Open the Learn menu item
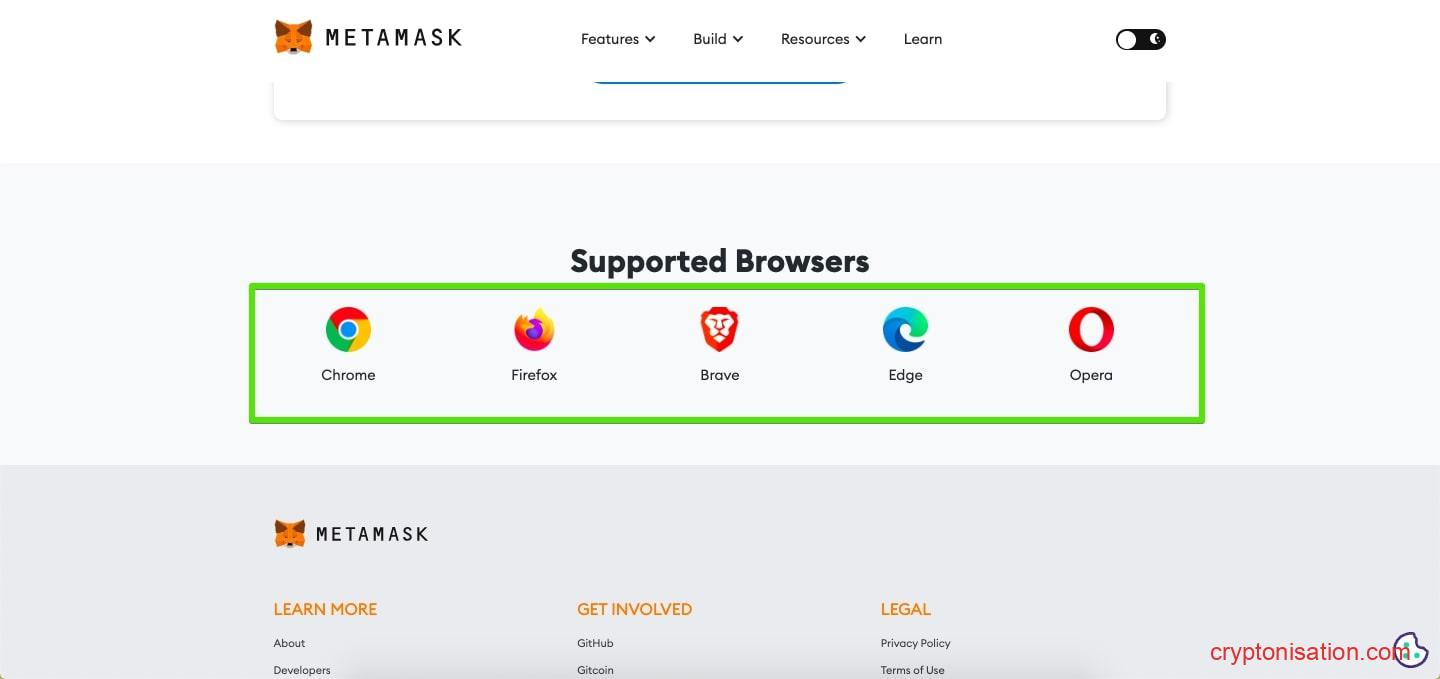The image size is (1440, 679). (x=923, y=39)
